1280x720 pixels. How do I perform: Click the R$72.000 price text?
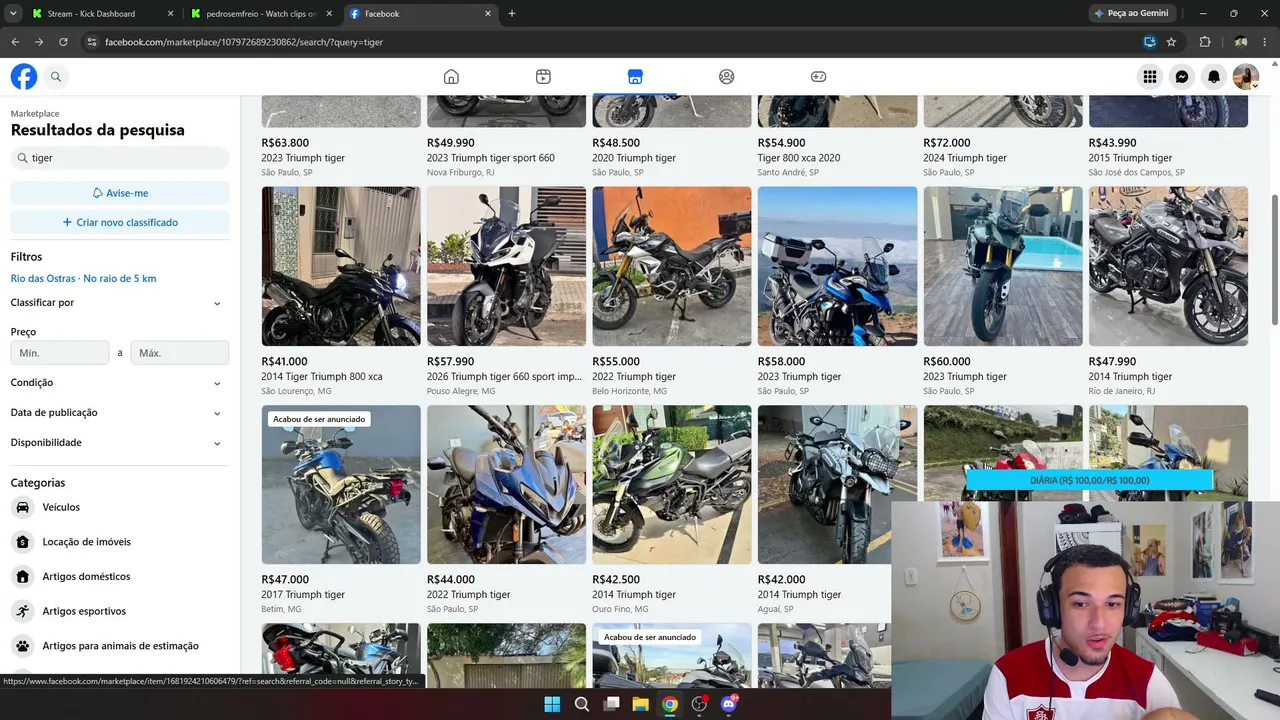pyautogui.click(x=947, y=143)
